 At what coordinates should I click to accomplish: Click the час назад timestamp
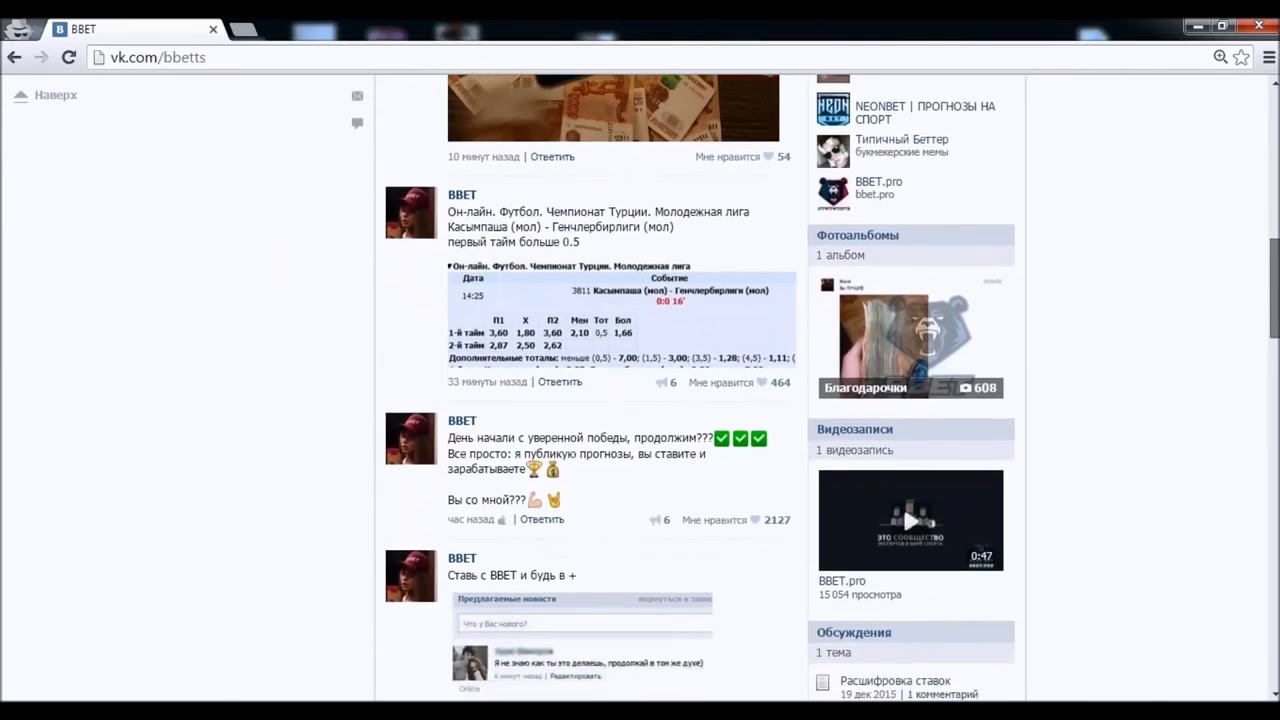coord(471,520)
